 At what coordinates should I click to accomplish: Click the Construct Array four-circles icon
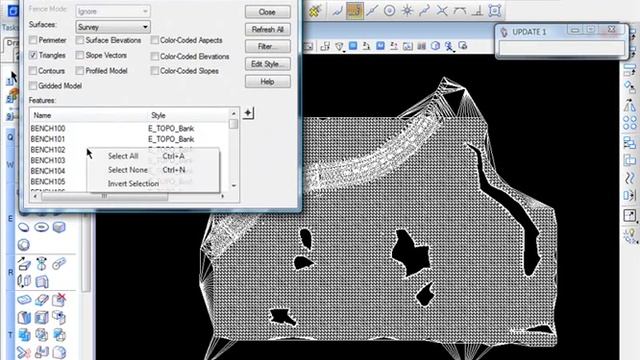coord(630,123)
